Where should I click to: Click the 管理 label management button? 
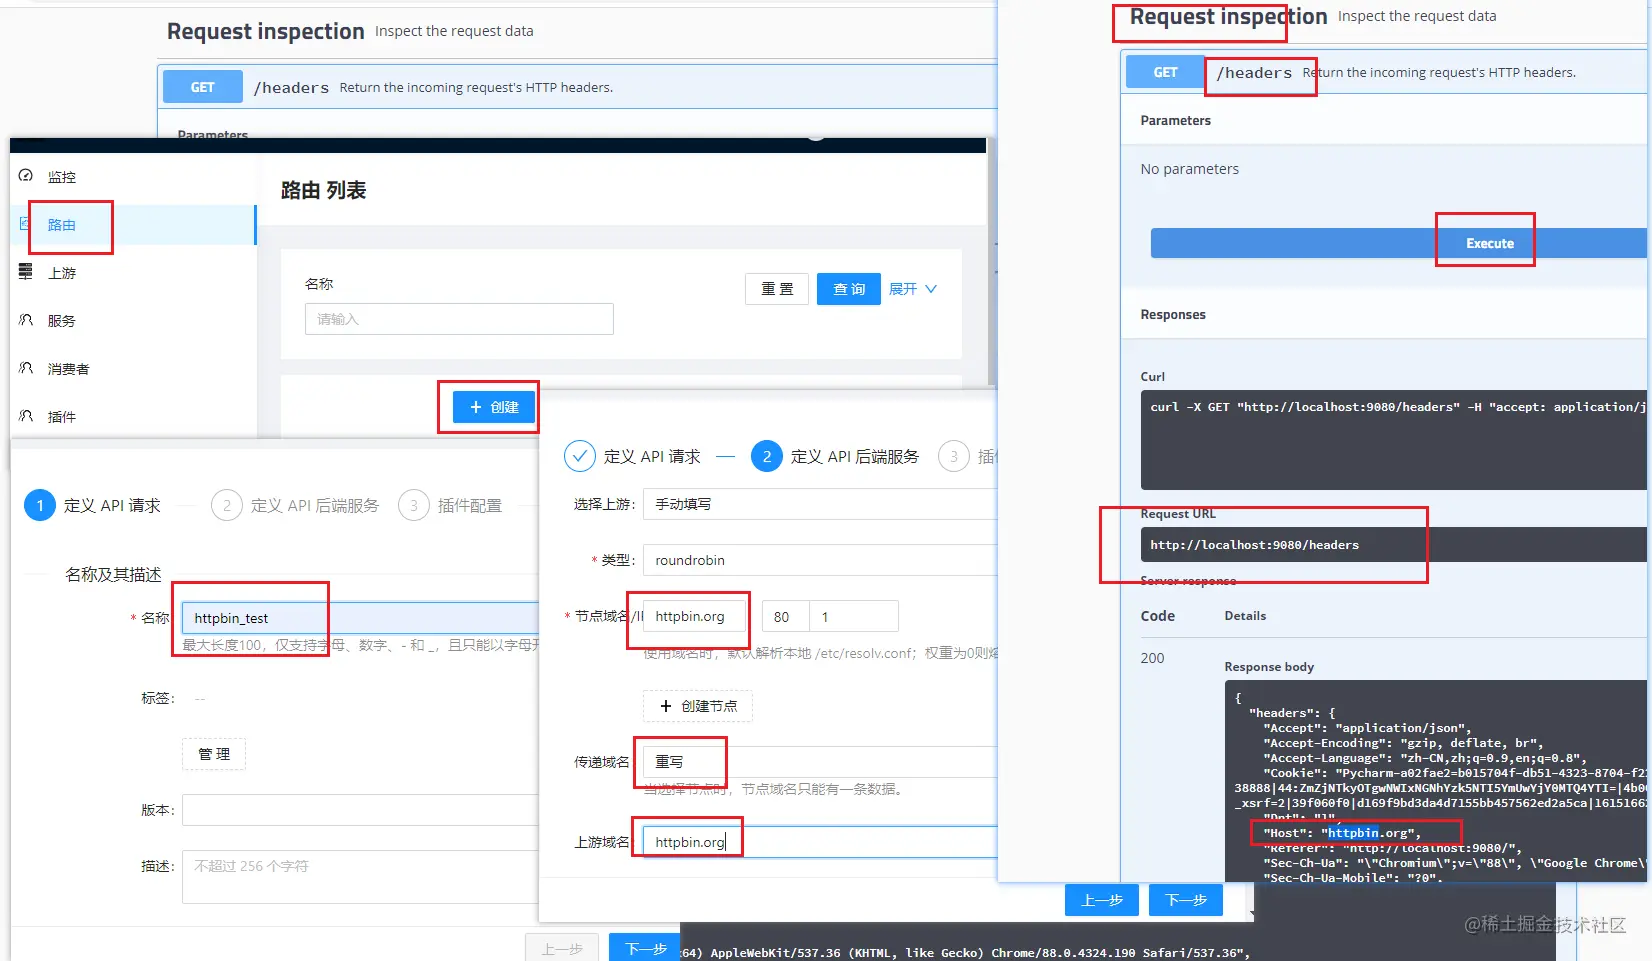[214, 754]
